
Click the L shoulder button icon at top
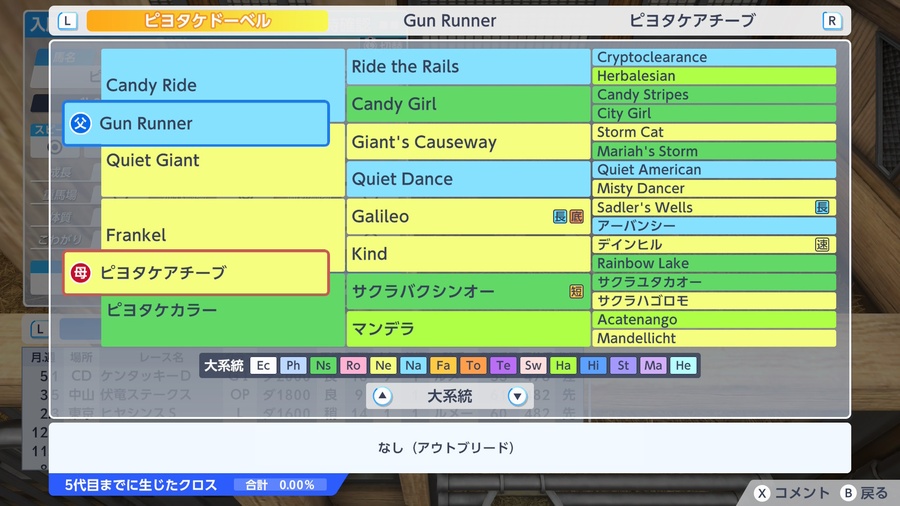(68, 21)
